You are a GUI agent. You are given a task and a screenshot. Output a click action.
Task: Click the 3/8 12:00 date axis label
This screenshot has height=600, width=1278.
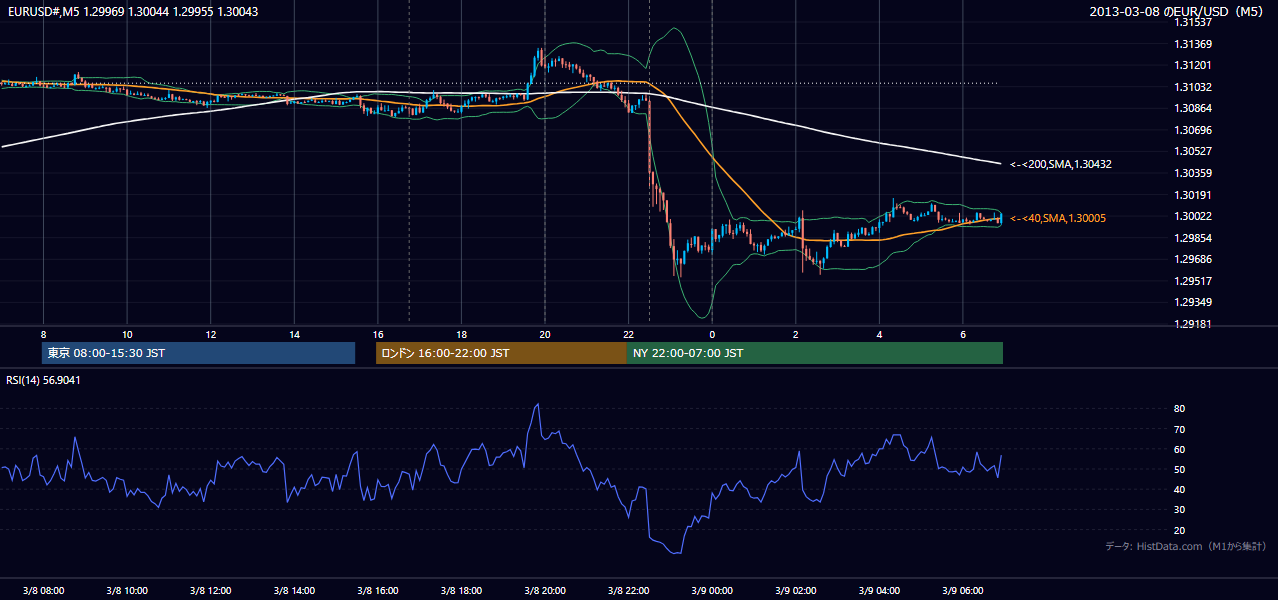click(x=210, y=591)
